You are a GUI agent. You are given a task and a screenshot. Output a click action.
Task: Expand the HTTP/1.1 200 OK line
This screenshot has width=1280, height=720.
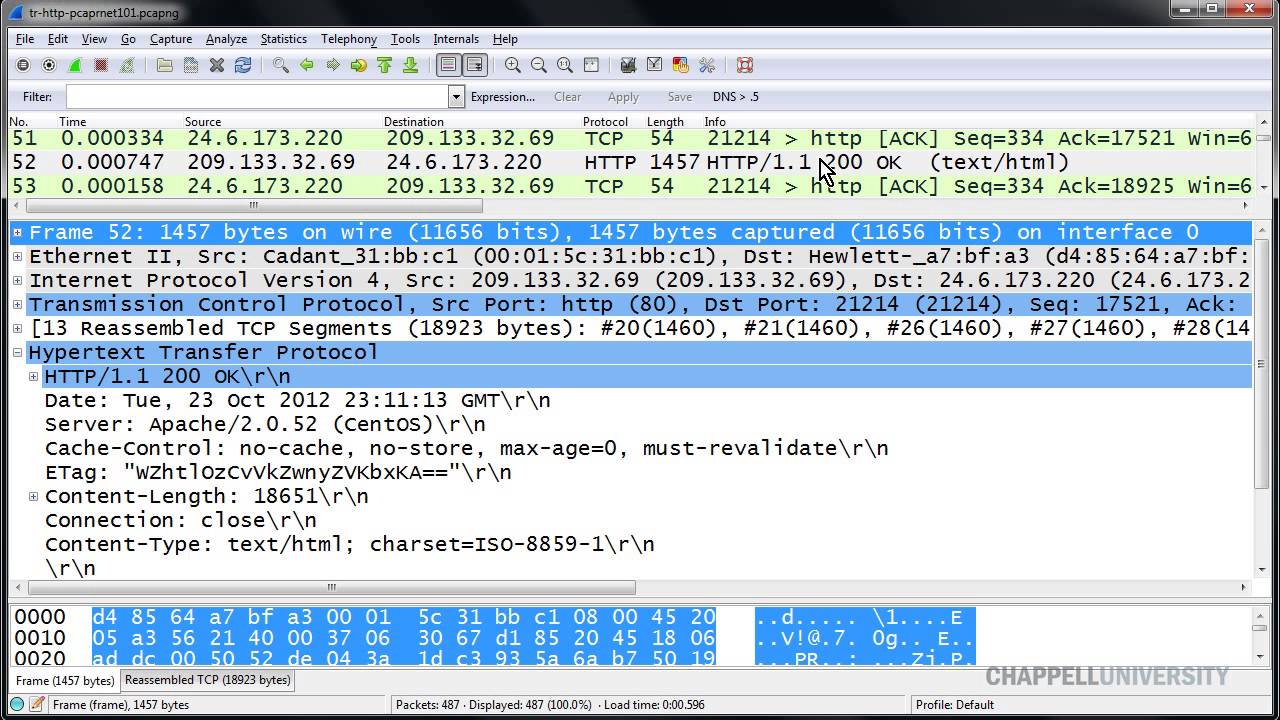pos(33,376)
